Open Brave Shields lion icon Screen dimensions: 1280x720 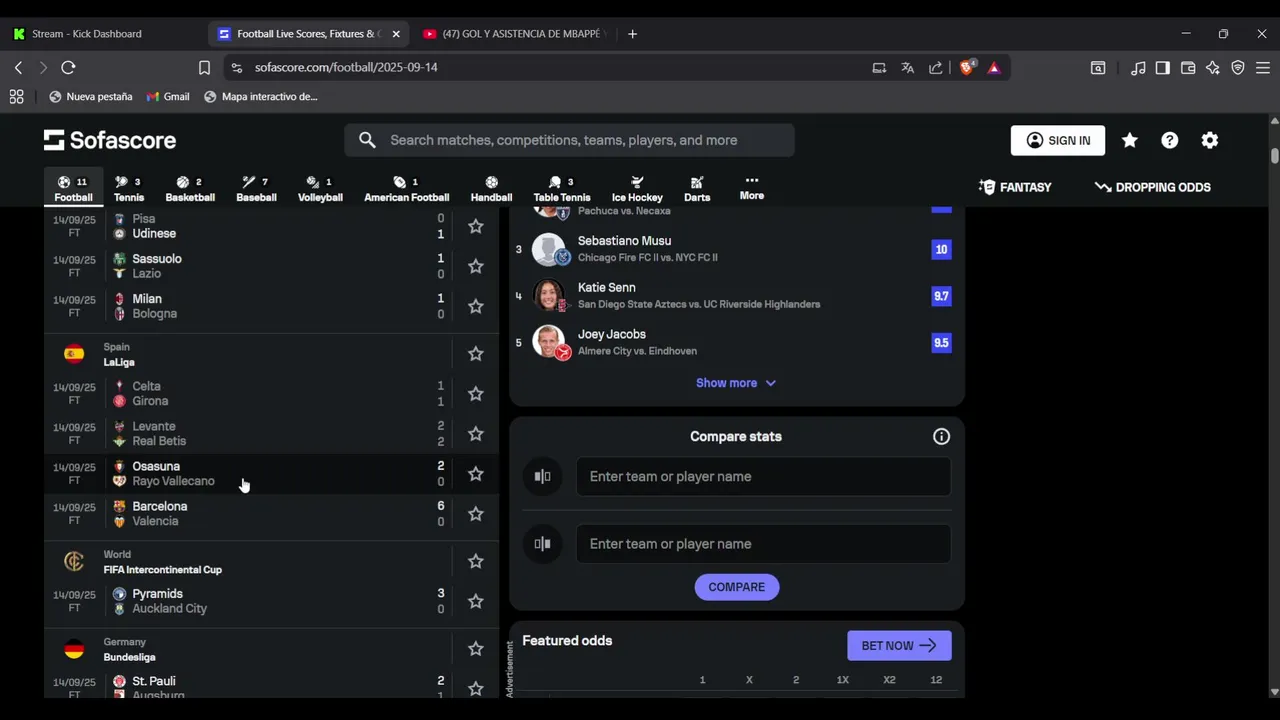coord(967,67)
